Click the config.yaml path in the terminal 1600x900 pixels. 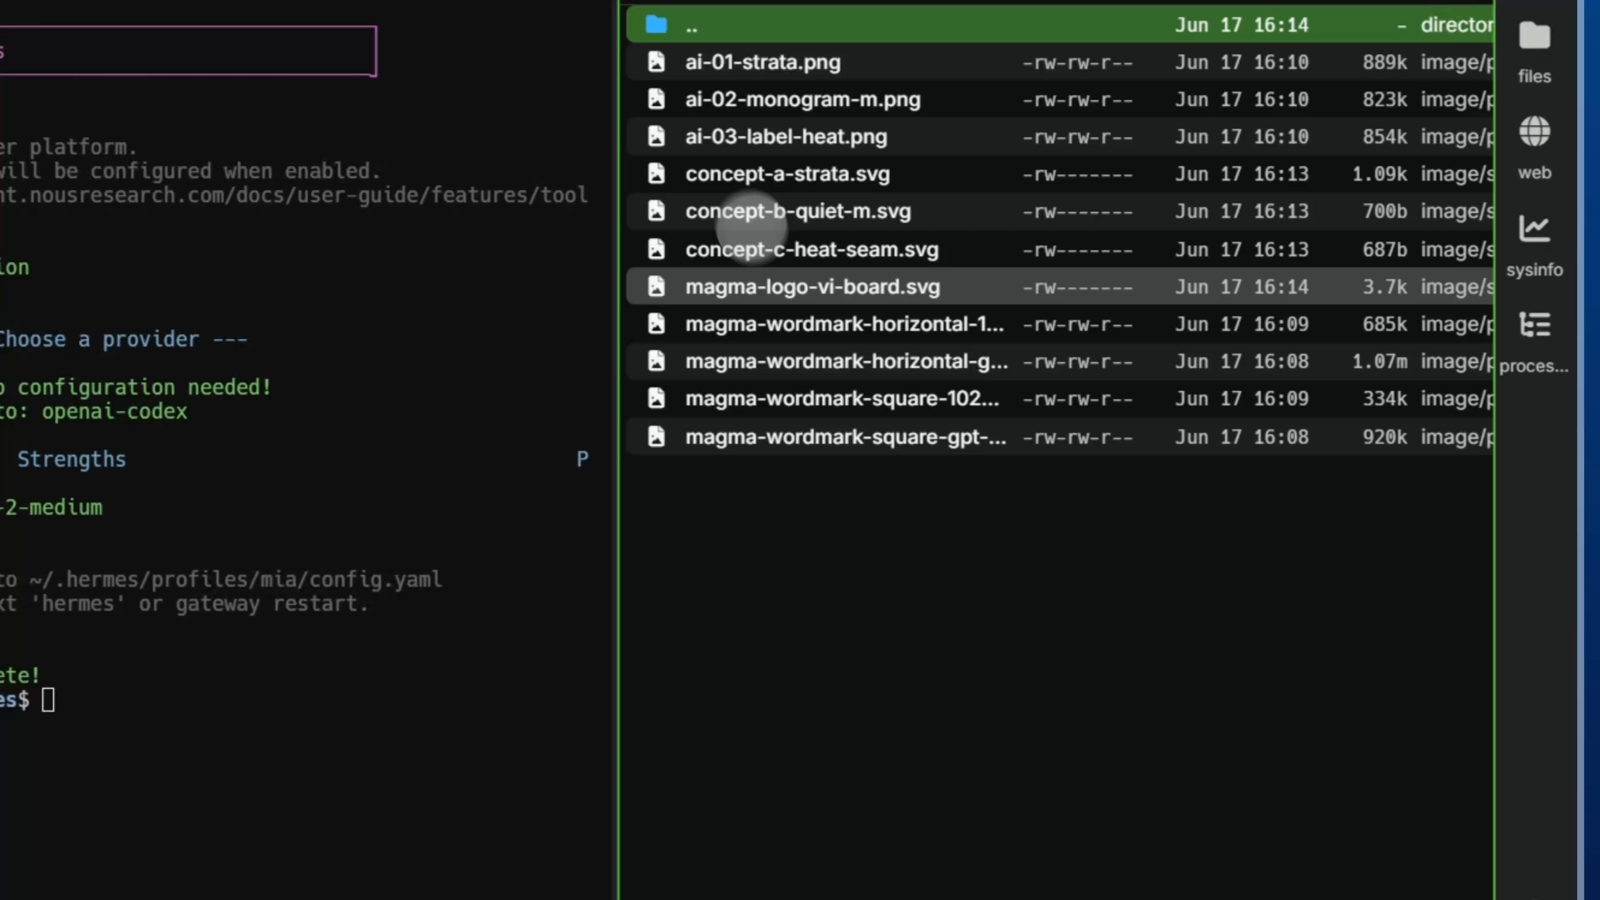click(235, 579)
